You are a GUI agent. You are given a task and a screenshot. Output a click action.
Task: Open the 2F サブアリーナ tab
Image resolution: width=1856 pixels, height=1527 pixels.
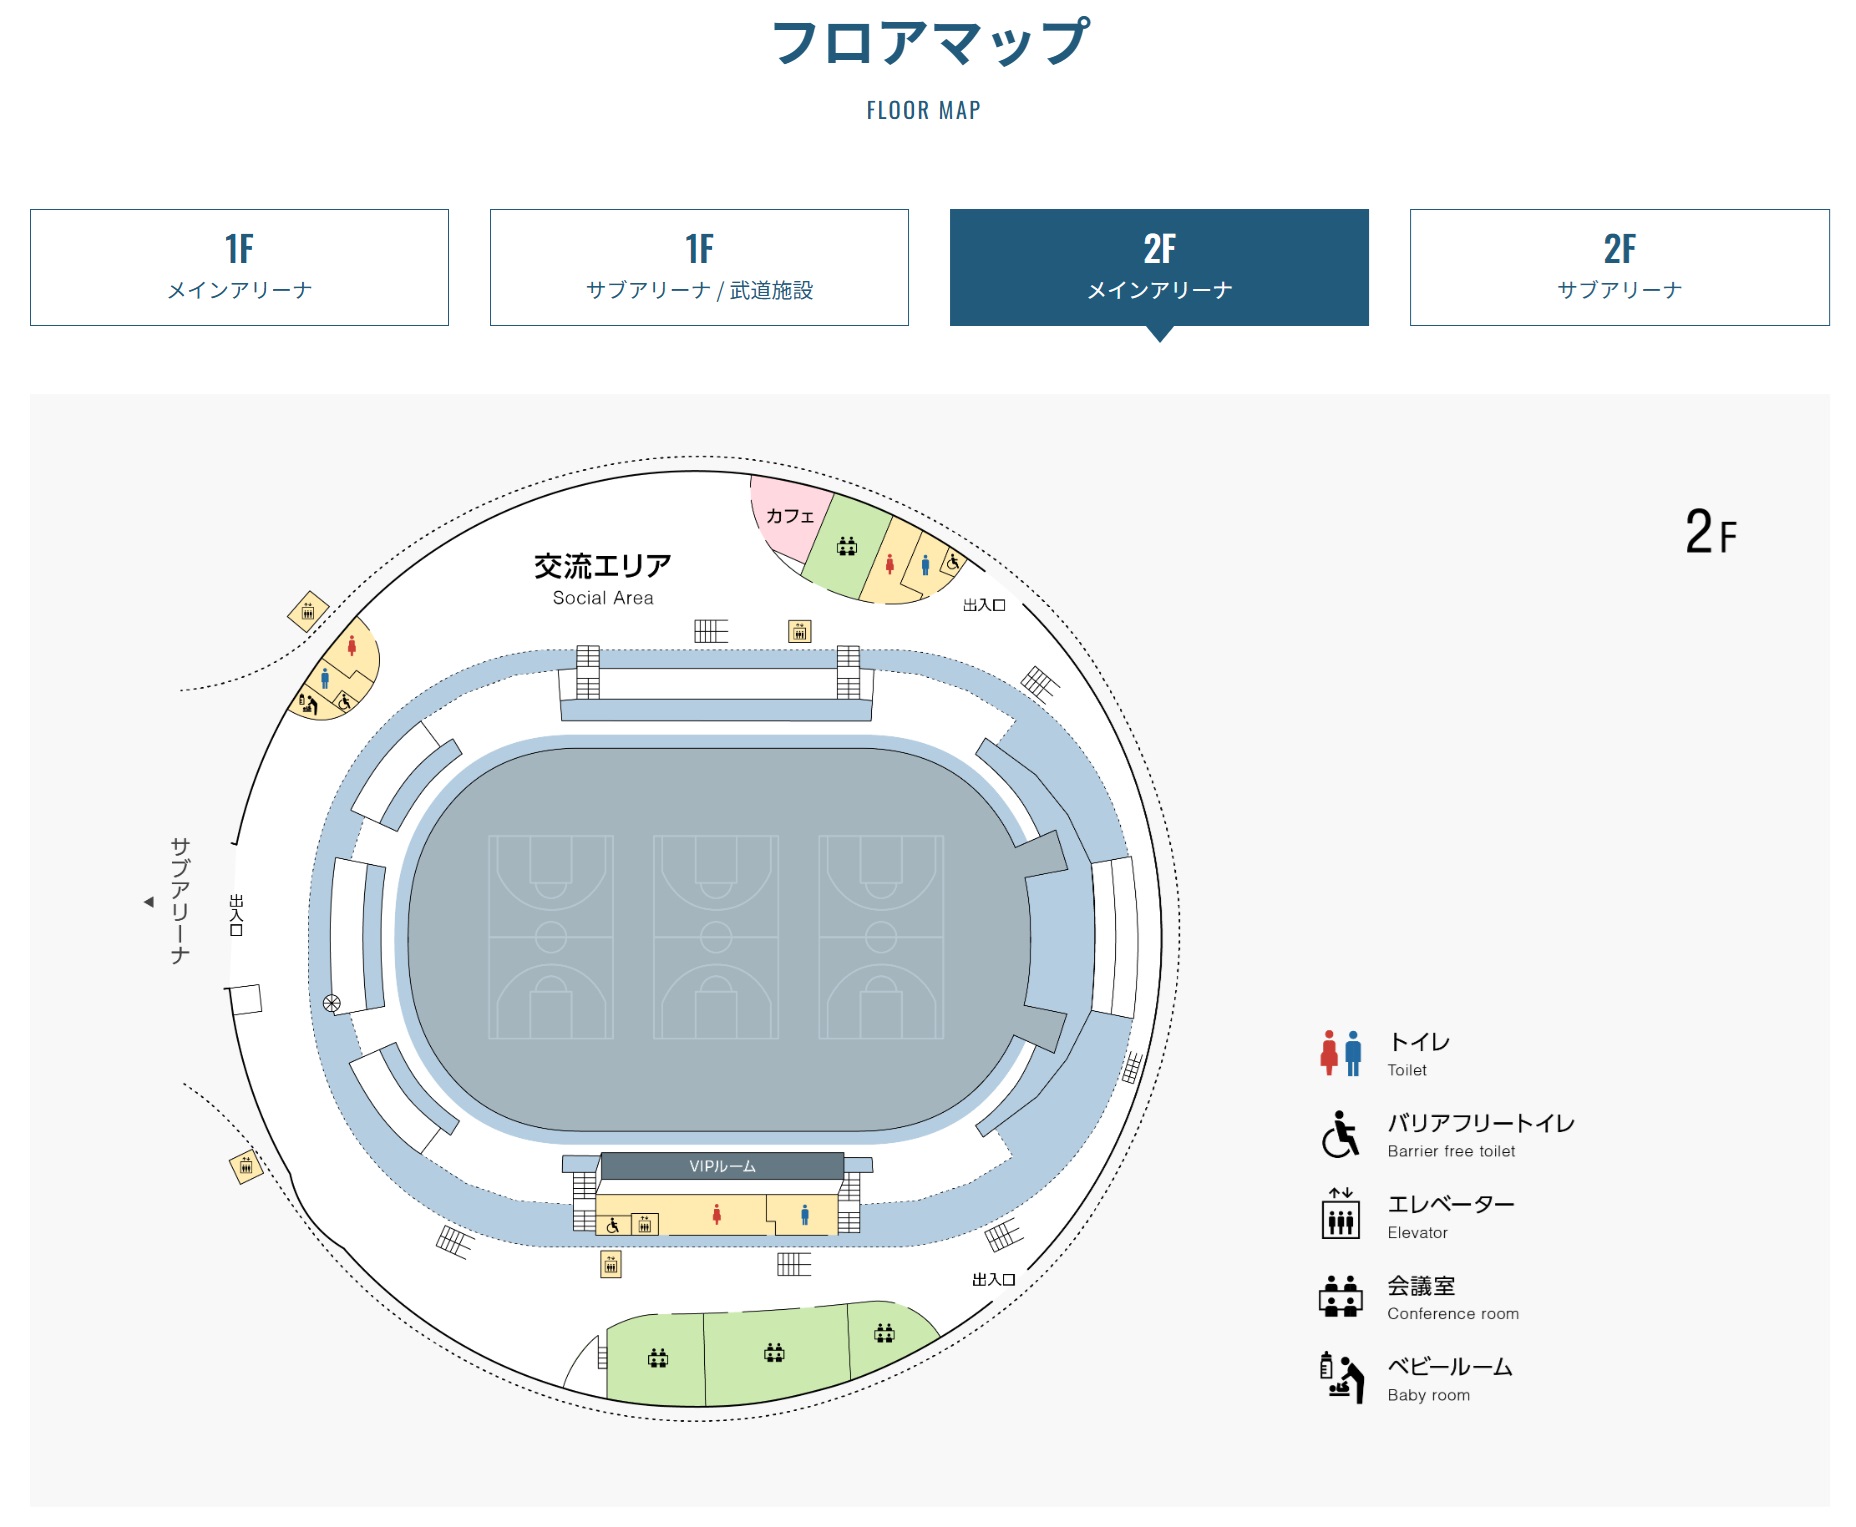pyautogui.click(x=1619, y=267)
